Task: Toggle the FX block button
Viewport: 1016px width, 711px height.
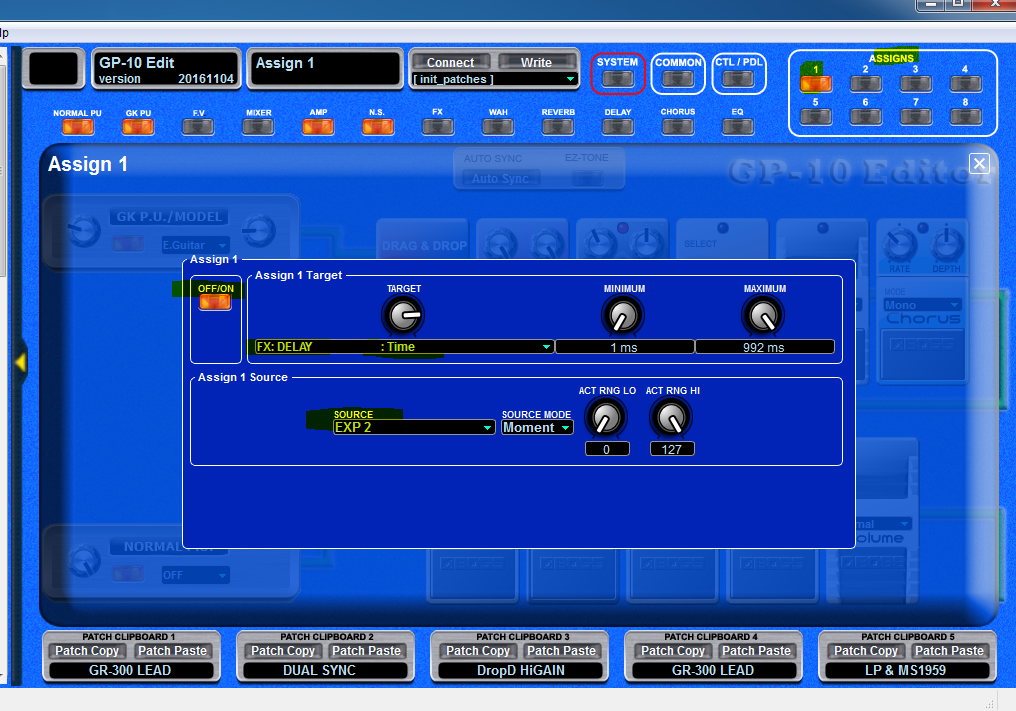Action: (438, 127)
